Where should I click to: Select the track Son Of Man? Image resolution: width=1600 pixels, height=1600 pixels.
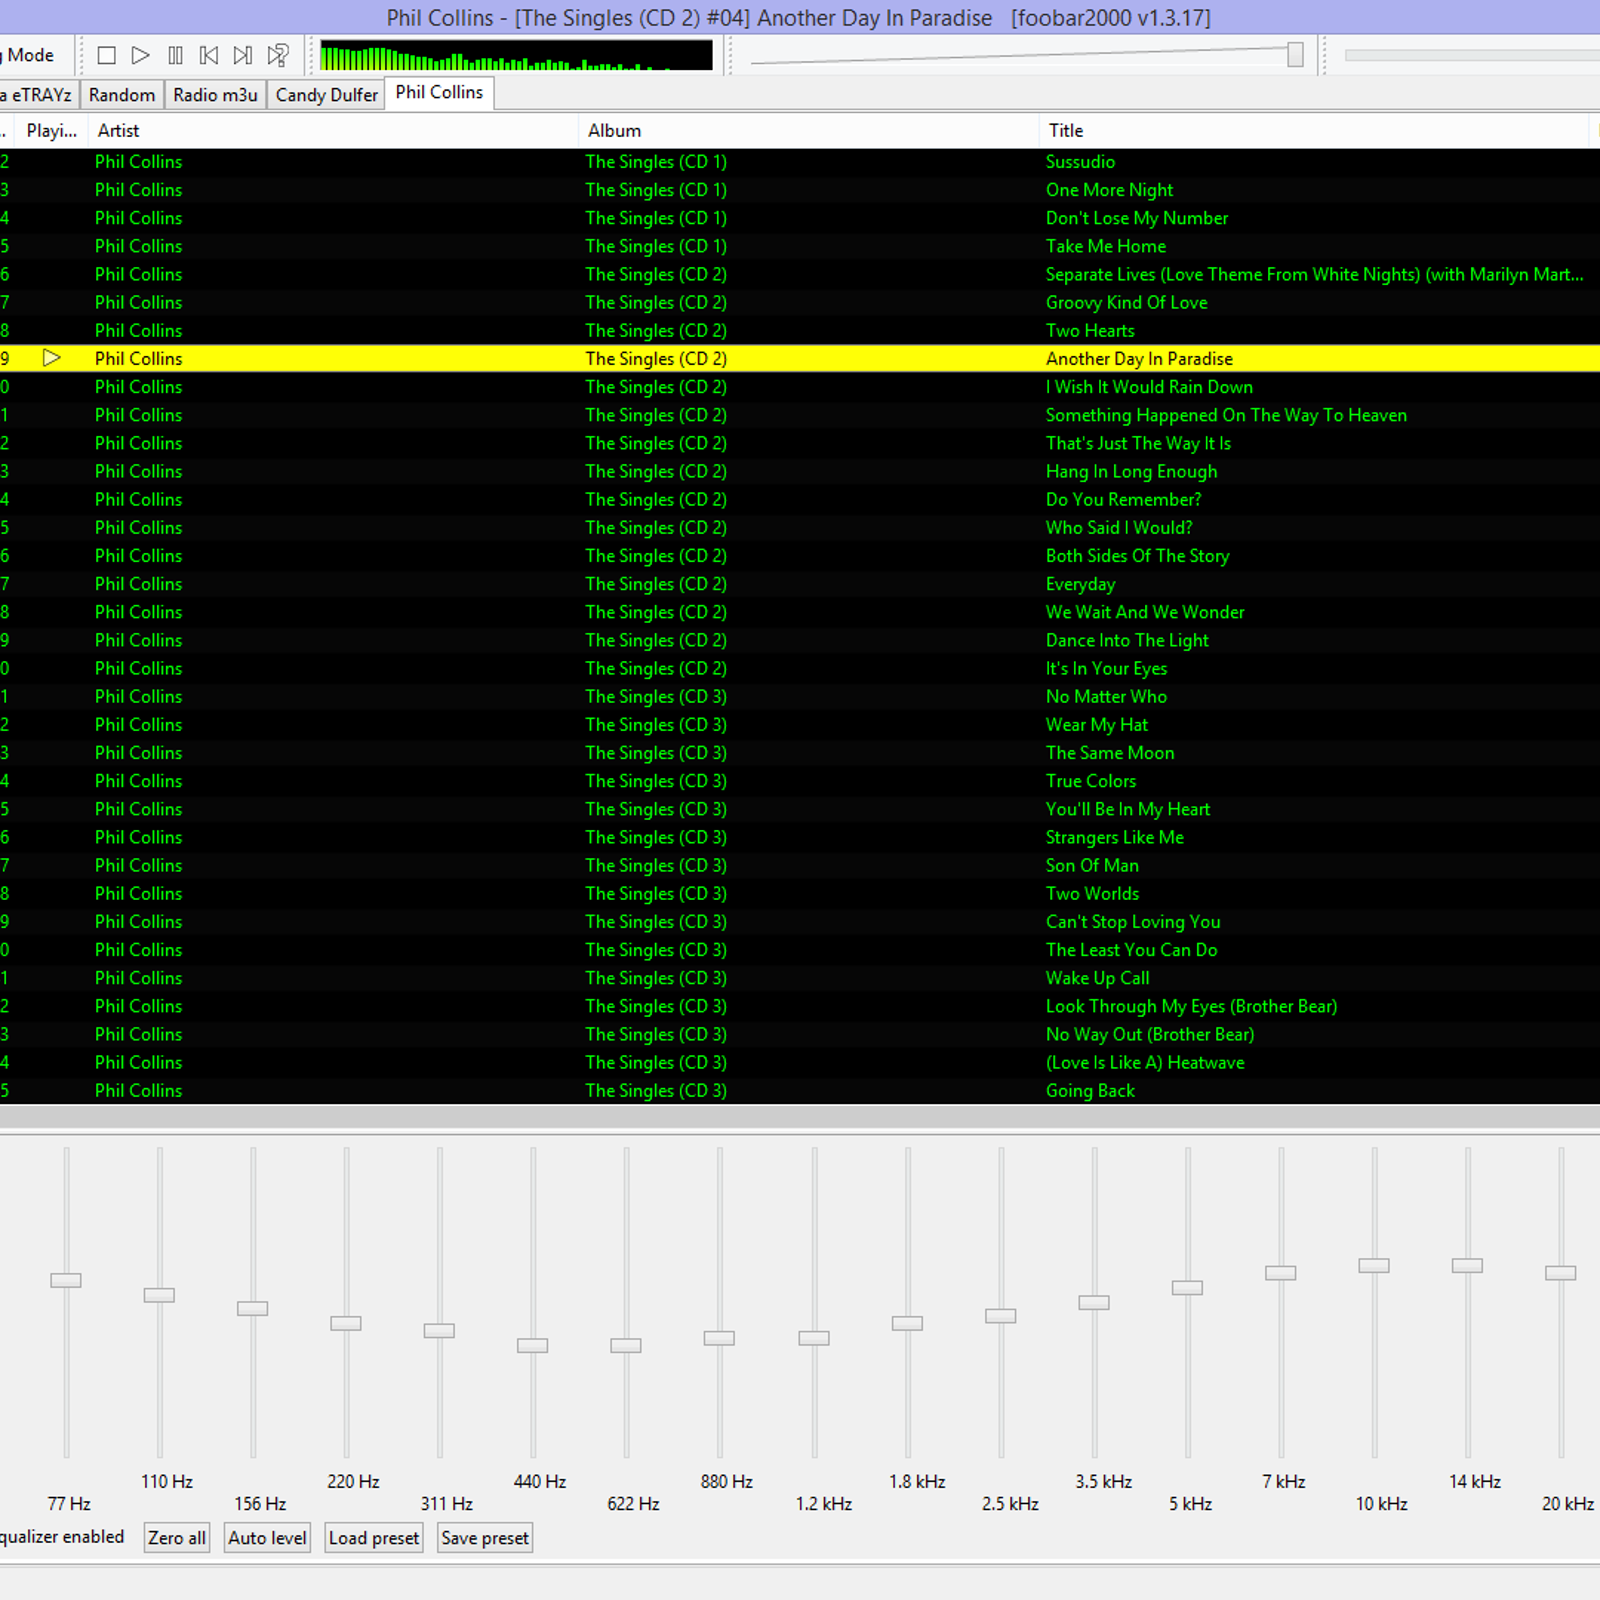coord(800,866)
